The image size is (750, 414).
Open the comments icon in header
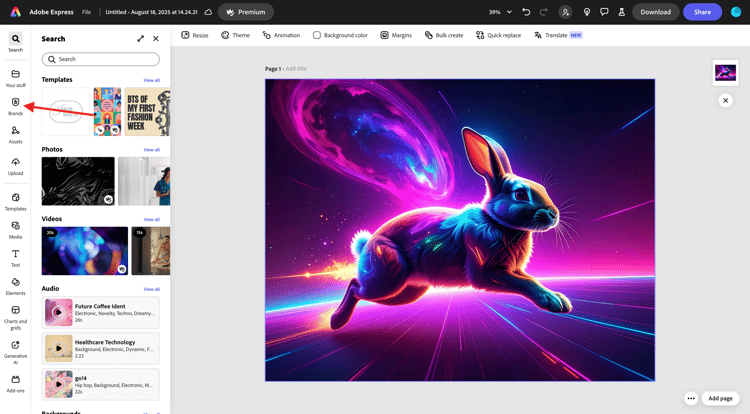604,12
